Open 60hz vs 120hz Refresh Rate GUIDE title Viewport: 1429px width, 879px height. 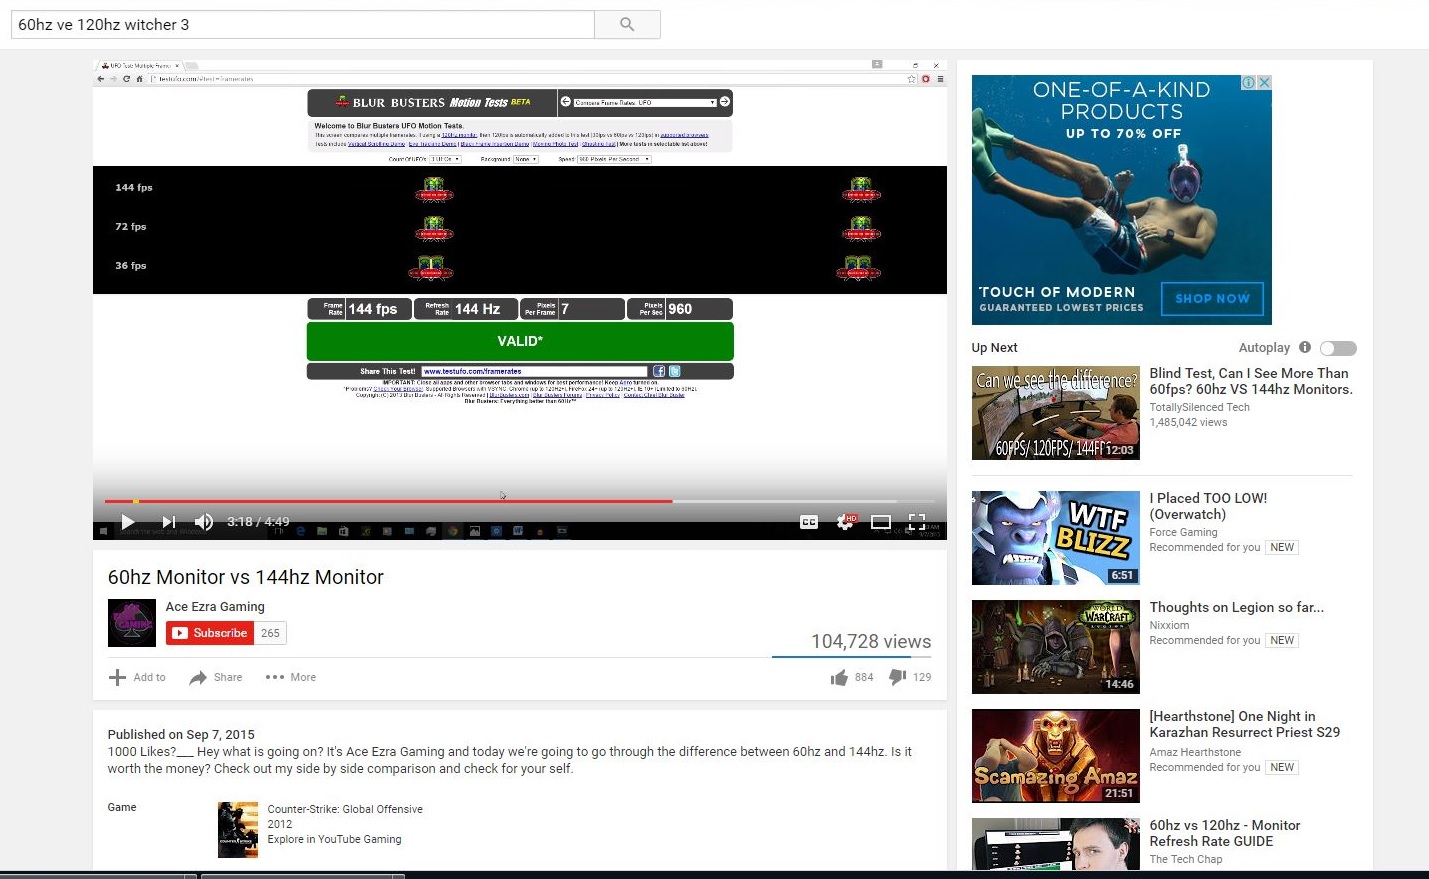point(1224,833)
